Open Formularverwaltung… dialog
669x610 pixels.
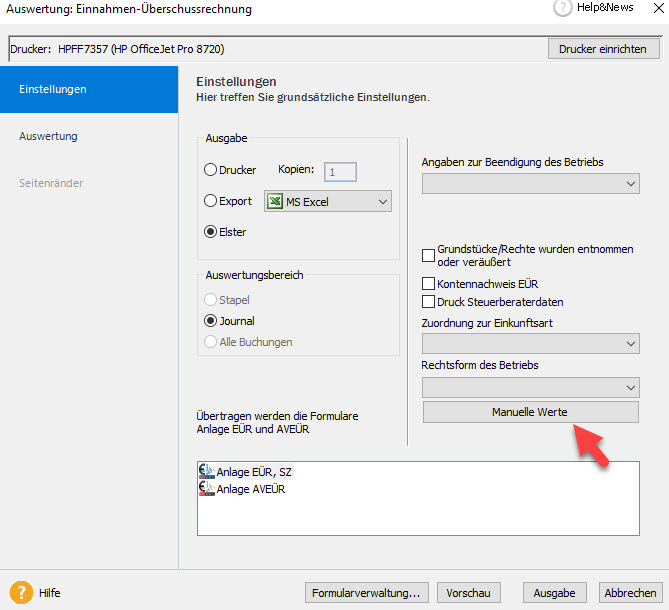366,593
